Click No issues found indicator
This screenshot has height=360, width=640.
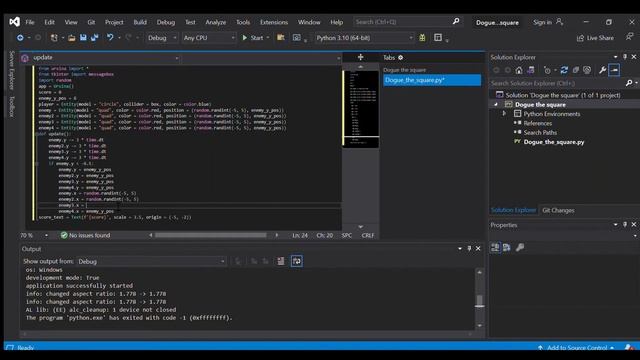click(x=85, y=235)
